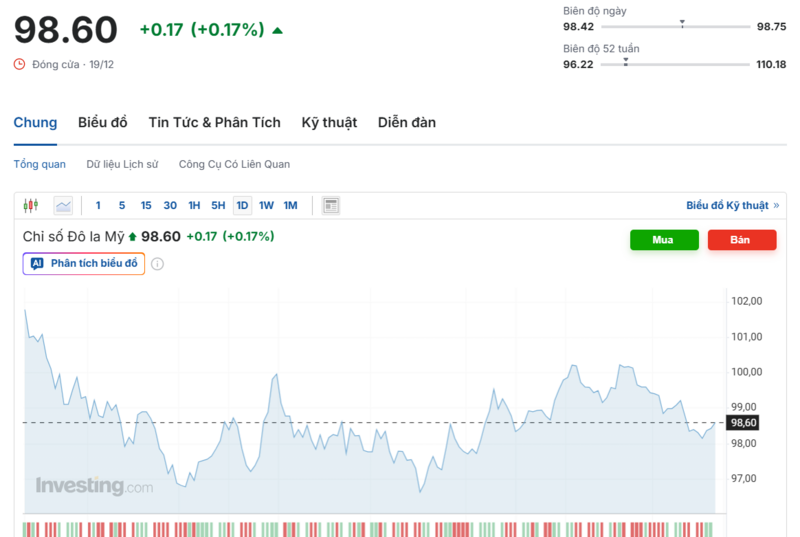Open Dữ liệu Lịch sử sub-tab
The height and width of the screenshot is (537, 800).
point(122,164)
